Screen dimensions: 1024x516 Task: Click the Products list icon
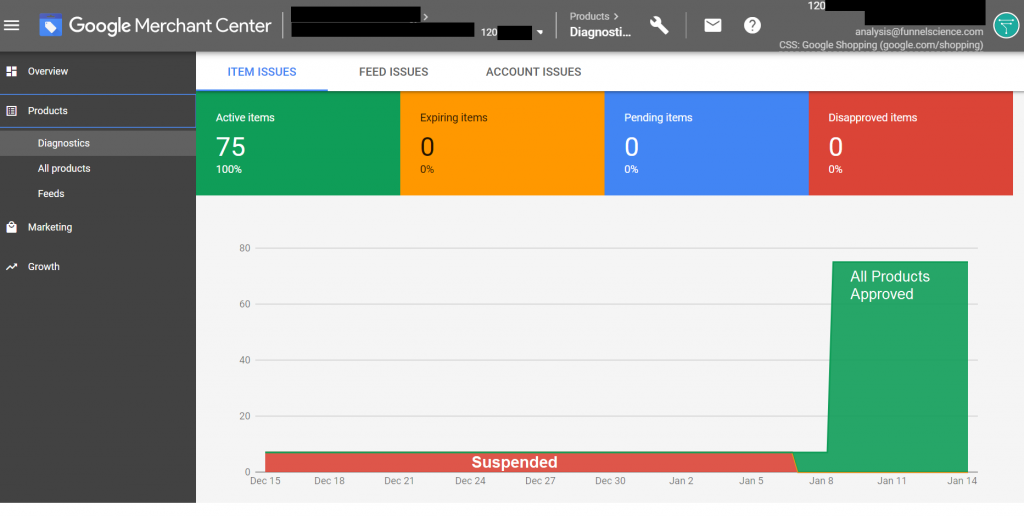pyautogui.click(x=12, y=111)
